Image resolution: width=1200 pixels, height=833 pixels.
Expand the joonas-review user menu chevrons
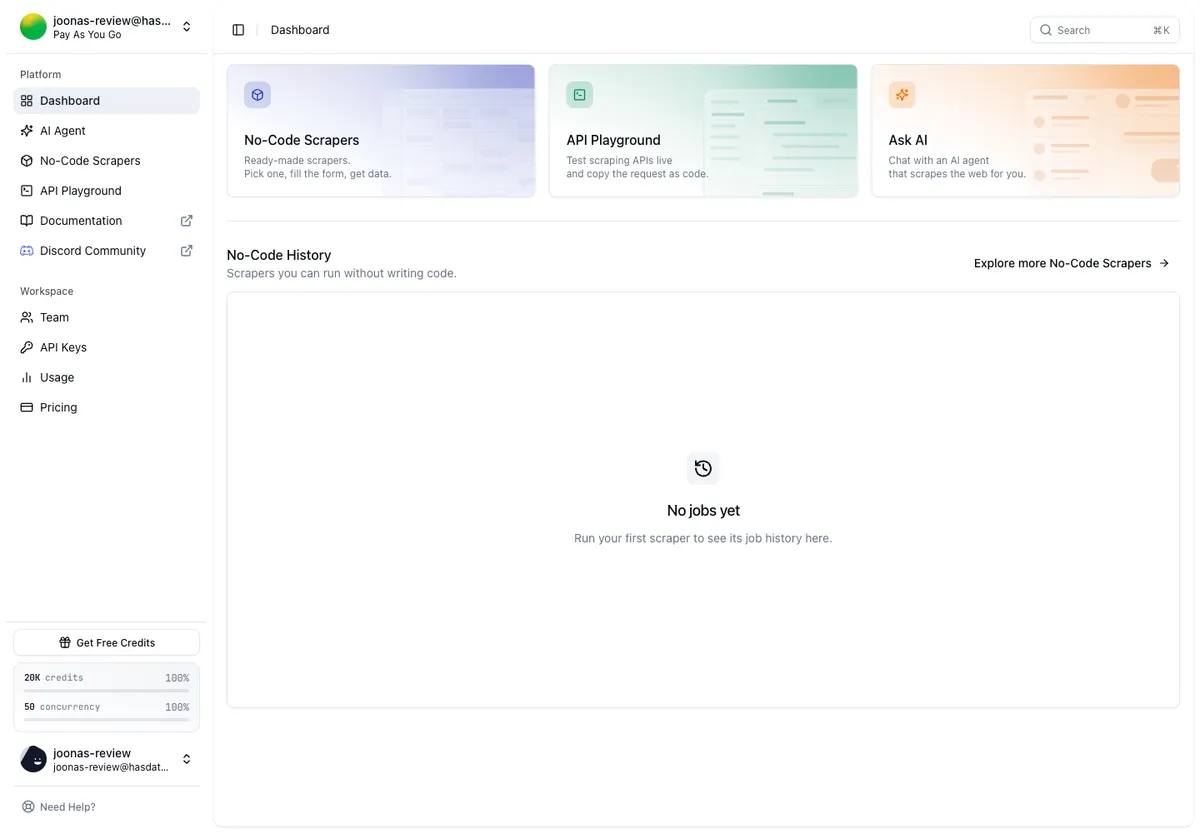(x=187, y=760)
